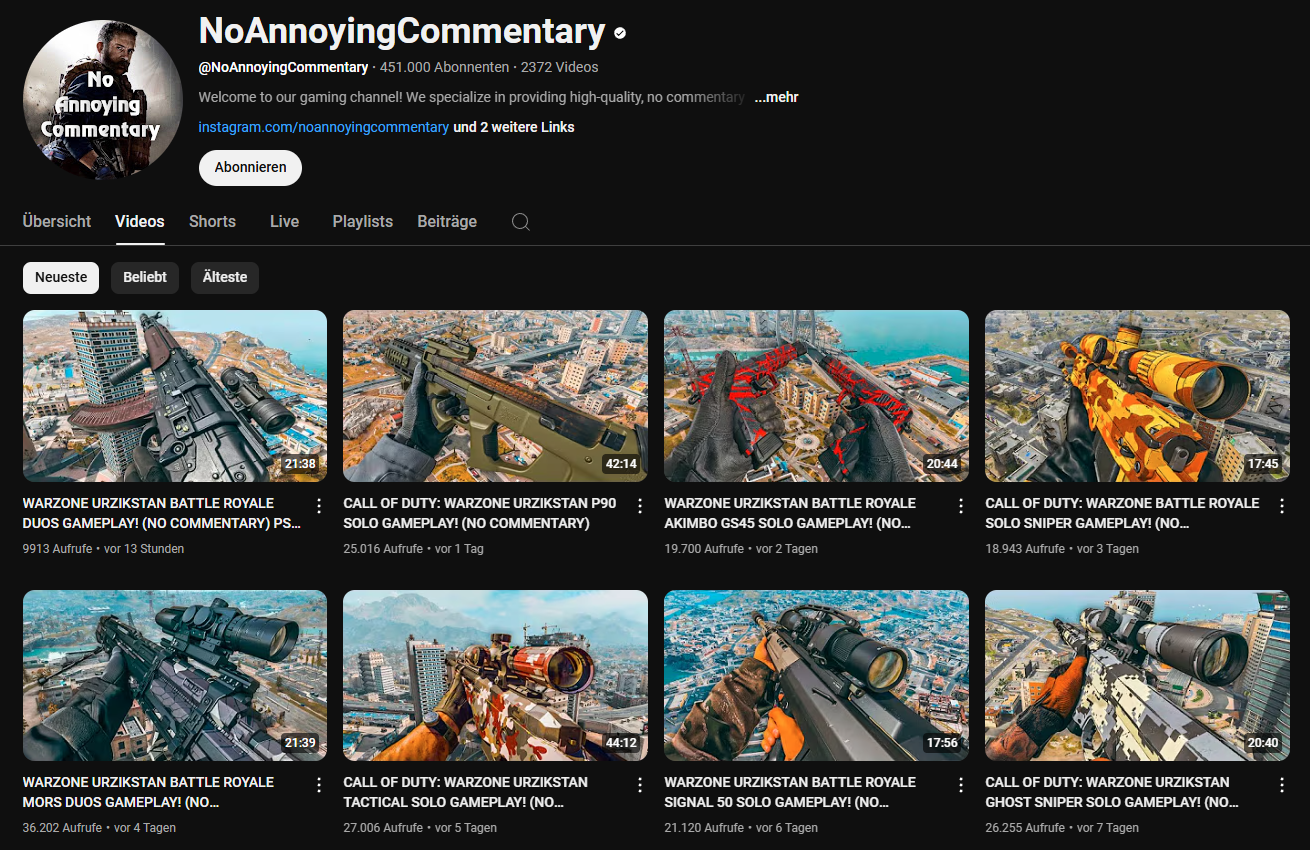Open three-dot menu for Ghost Sniper video
The height and width of the screenshot is (850, 1310).
[1282, 785]
